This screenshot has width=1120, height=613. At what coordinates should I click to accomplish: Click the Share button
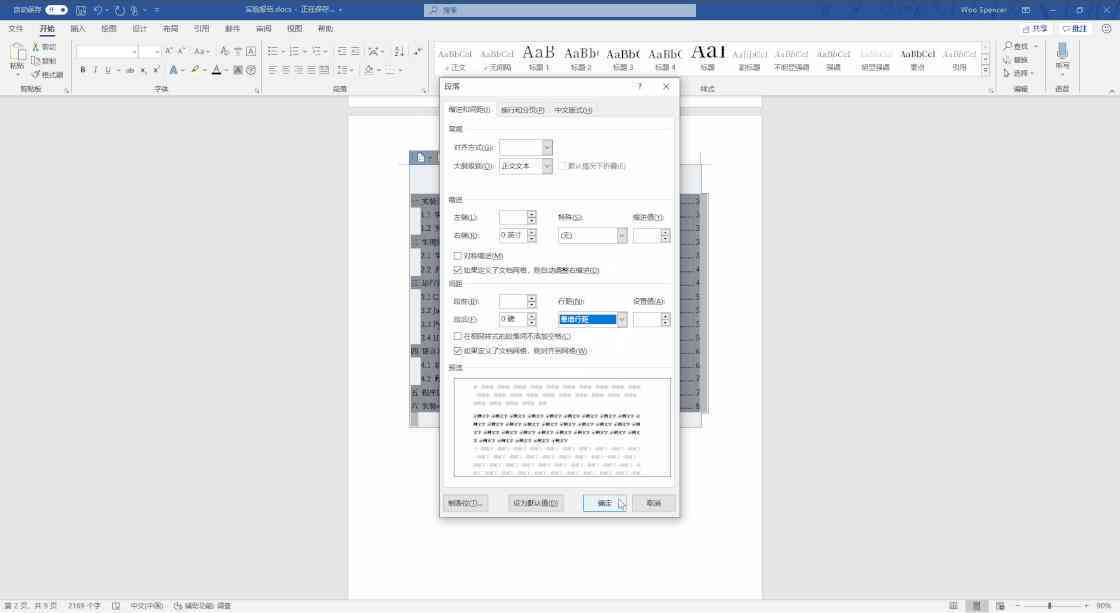[1035, 29]
